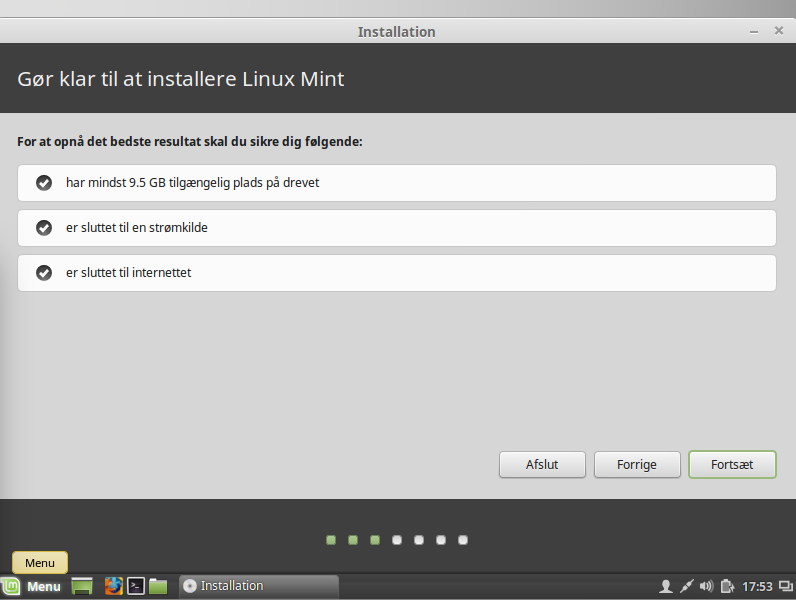Image resolution: width=796 pixels, height=600 pixels.
Task: Open the file manager folder icon
Action: pyautogui.click(x=158, y=586)
